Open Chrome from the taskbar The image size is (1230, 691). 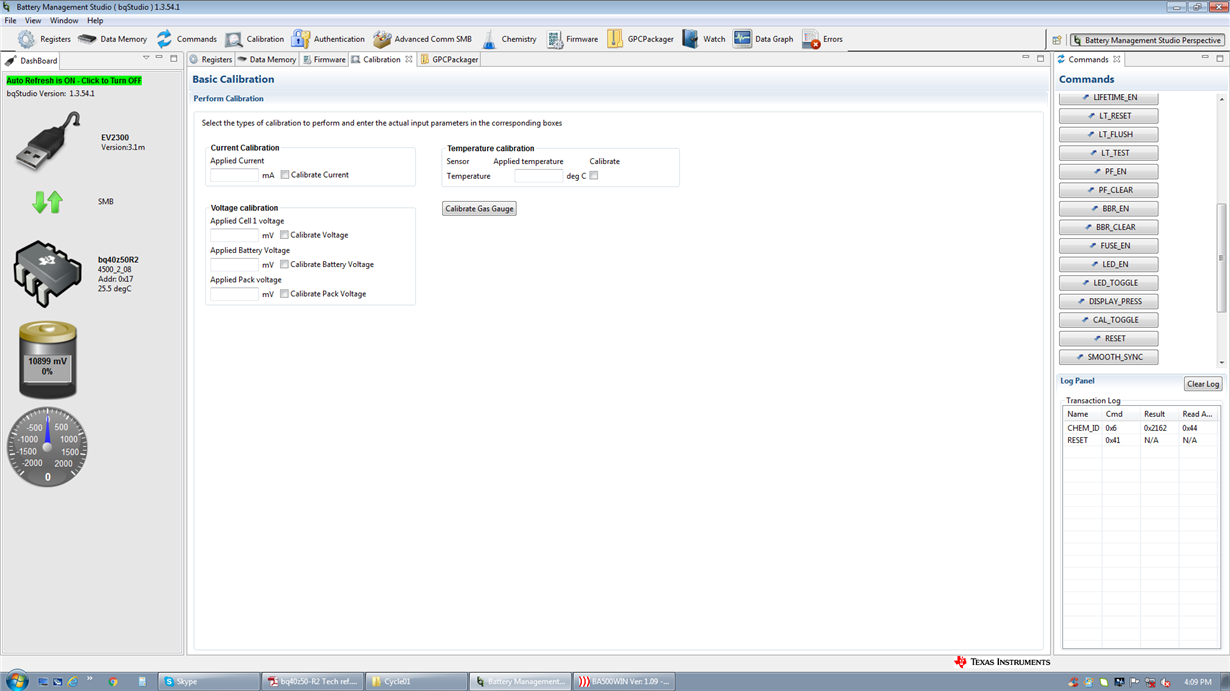(113, 682)
